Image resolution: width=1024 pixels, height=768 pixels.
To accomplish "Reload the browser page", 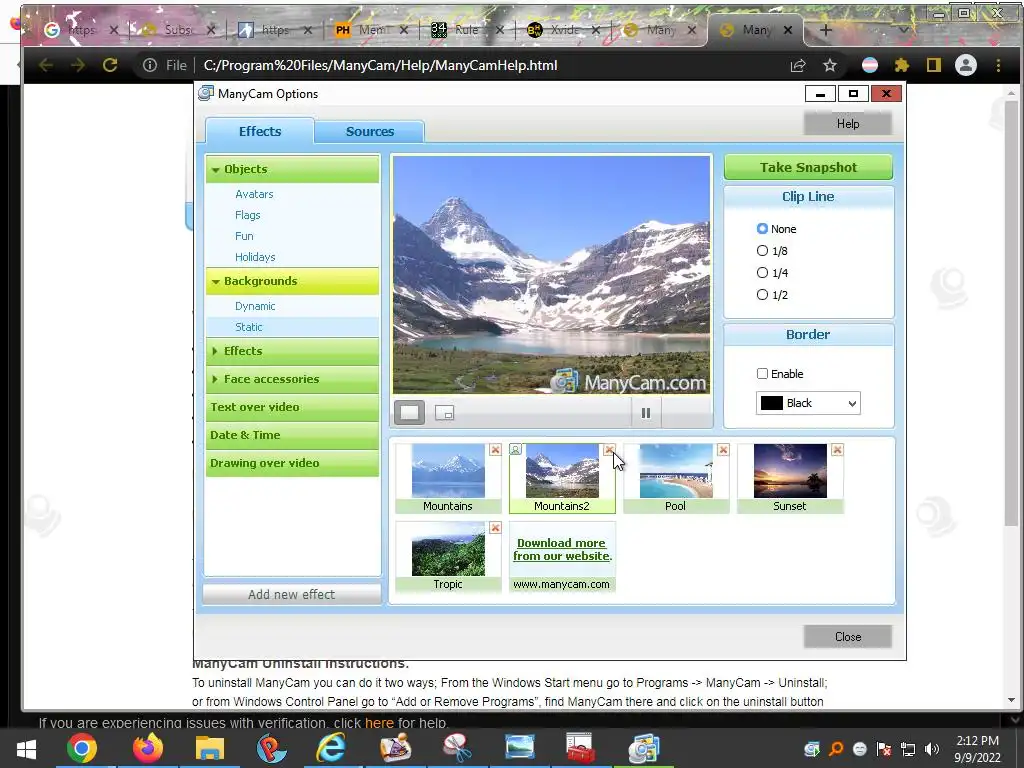I will [x=110, y=65].
